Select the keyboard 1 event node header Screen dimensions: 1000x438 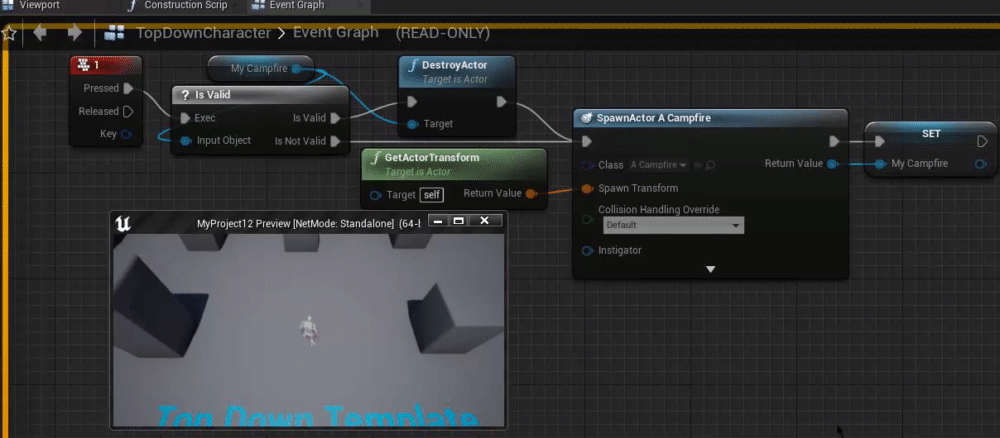pos(106,64)
